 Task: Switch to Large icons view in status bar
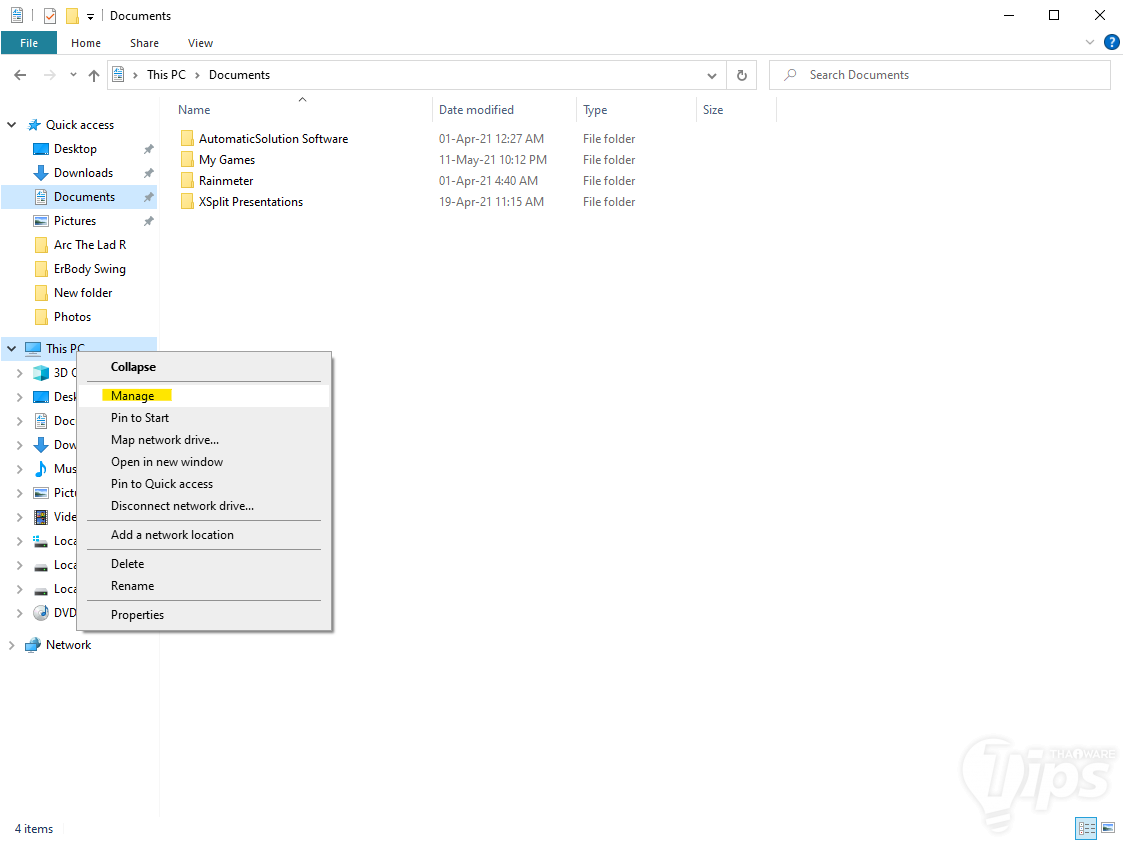click(x=1108, y=828)
